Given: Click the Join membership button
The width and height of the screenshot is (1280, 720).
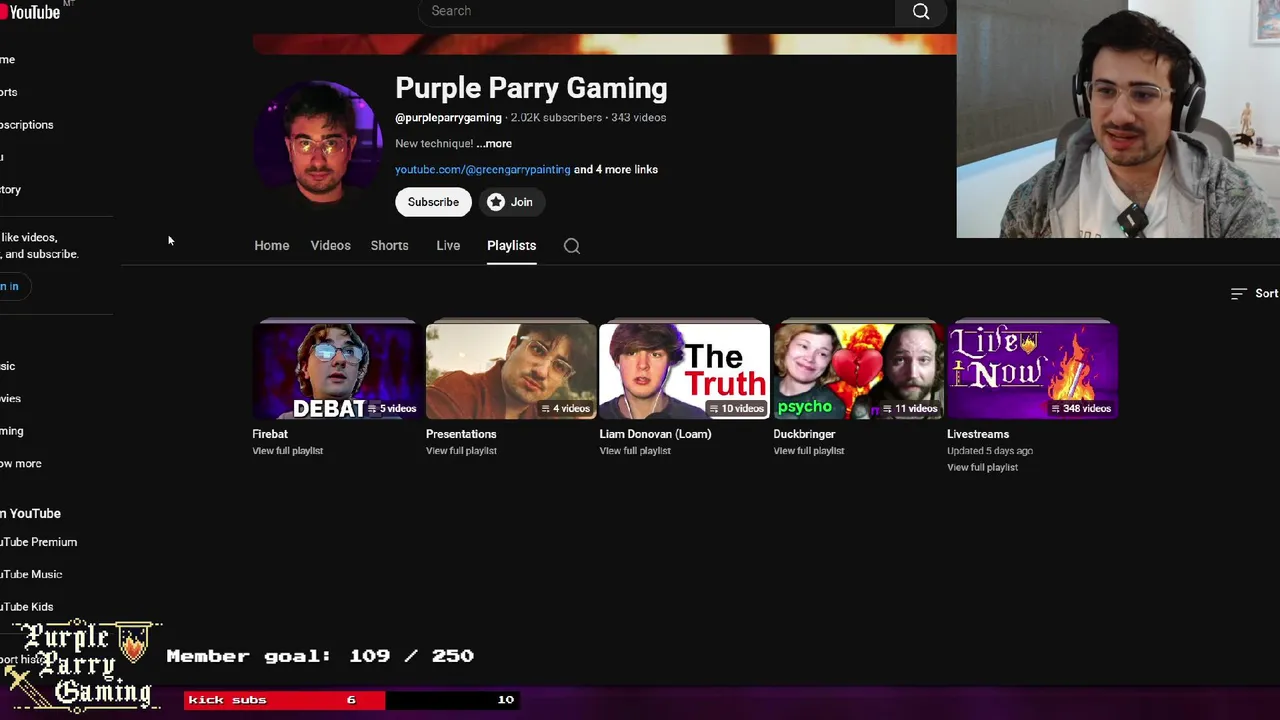Looking at the screenshot, I should 510,202.
